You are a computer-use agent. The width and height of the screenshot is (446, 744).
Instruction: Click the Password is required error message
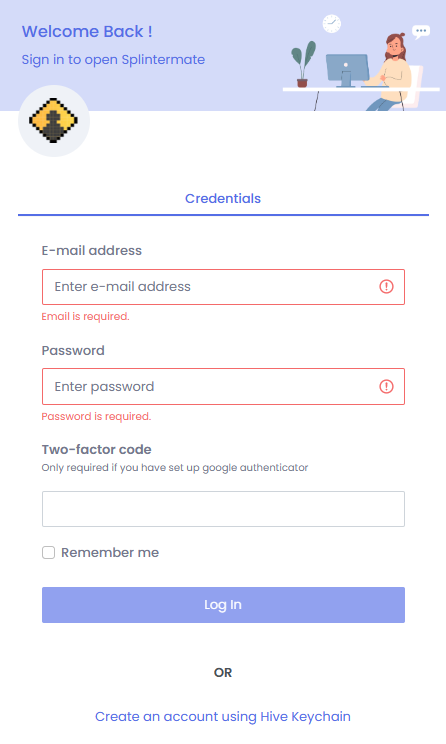[96, 417]
